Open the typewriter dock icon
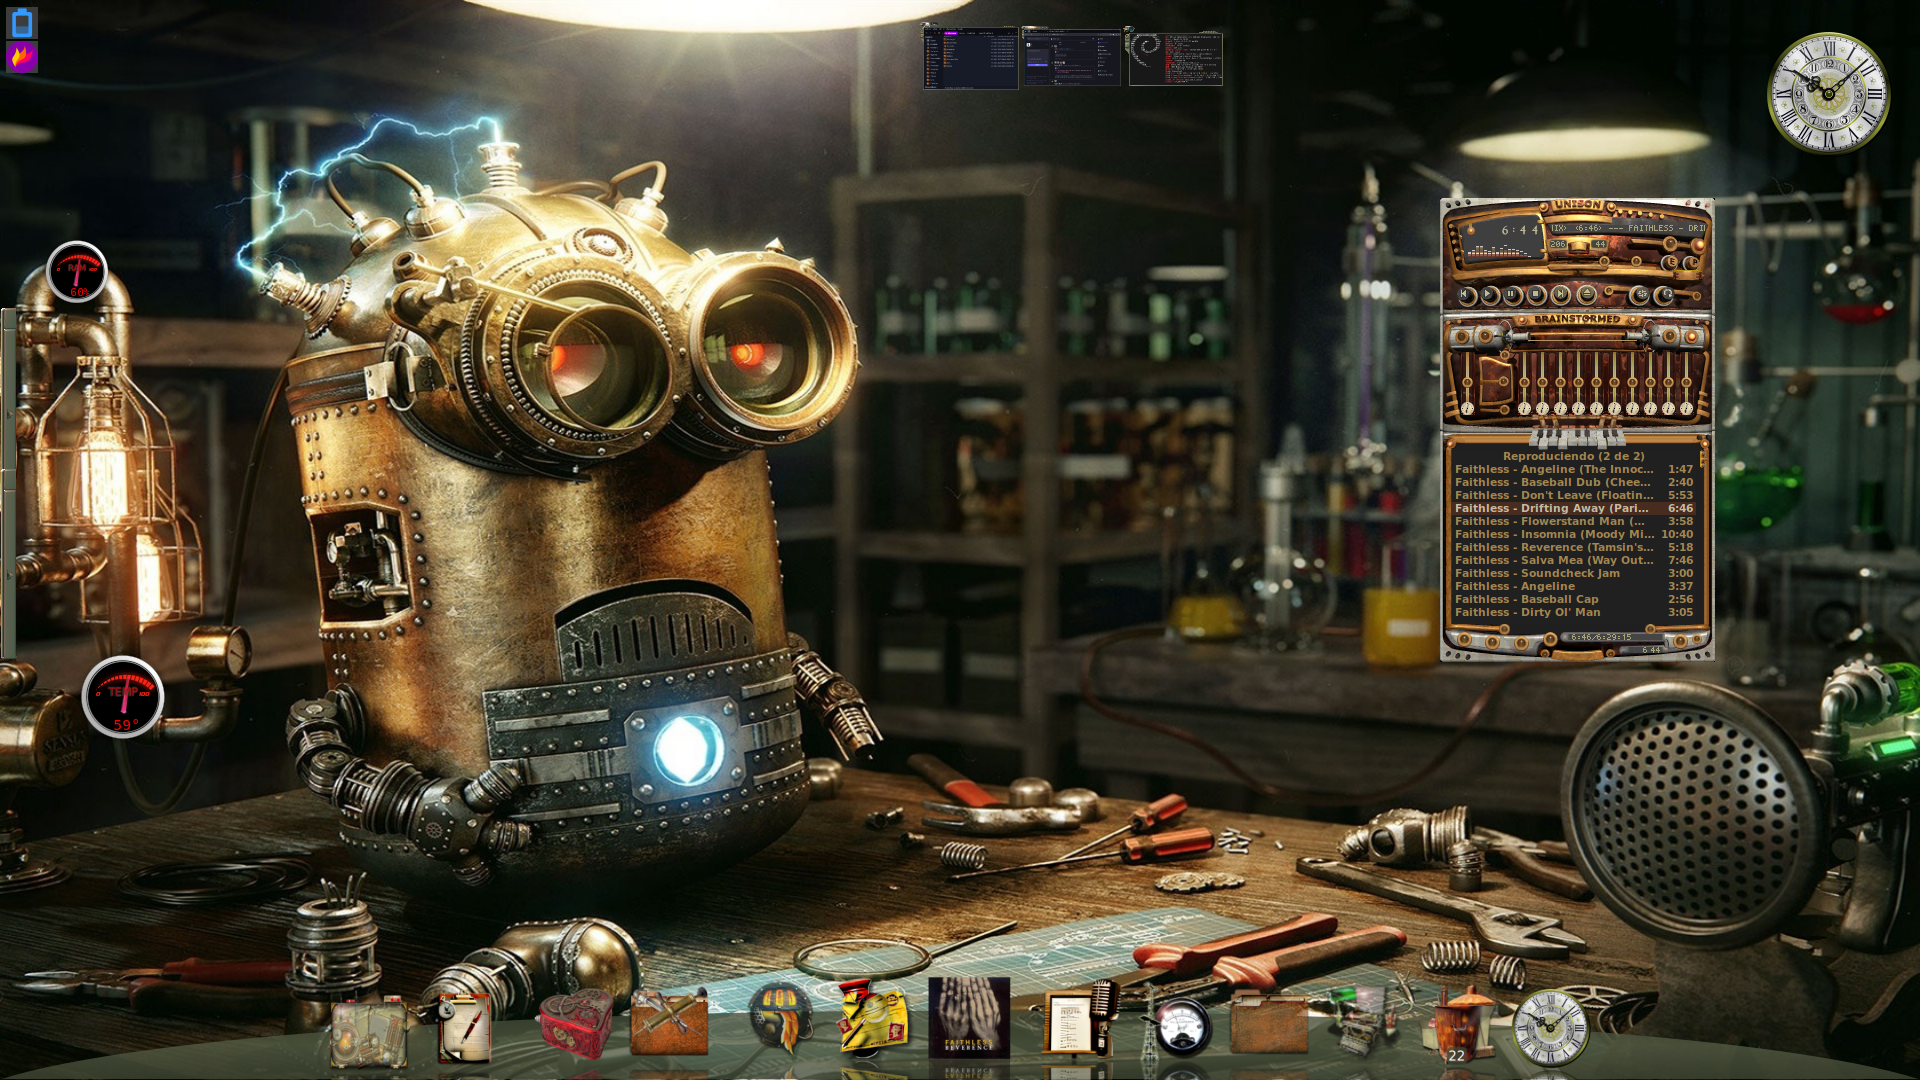 [1360, 1020]
